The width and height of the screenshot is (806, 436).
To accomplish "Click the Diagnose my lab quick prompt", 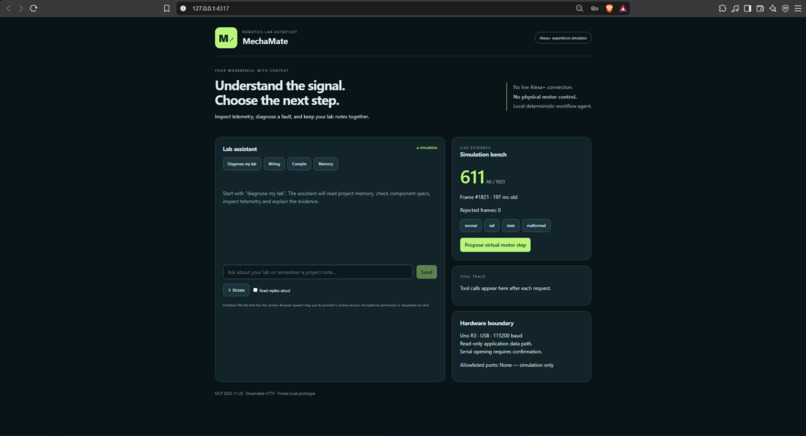I will pyautogui.click(x=242, y=164).
